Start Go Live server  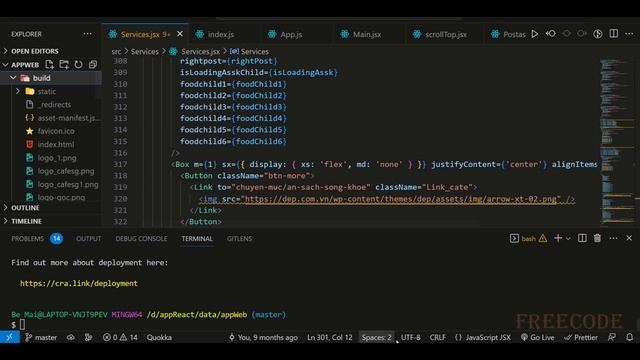pos(538,337)
